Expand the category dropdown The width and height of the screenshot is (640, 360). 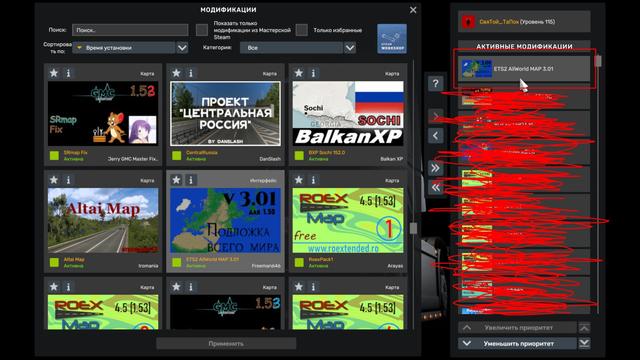350,48
